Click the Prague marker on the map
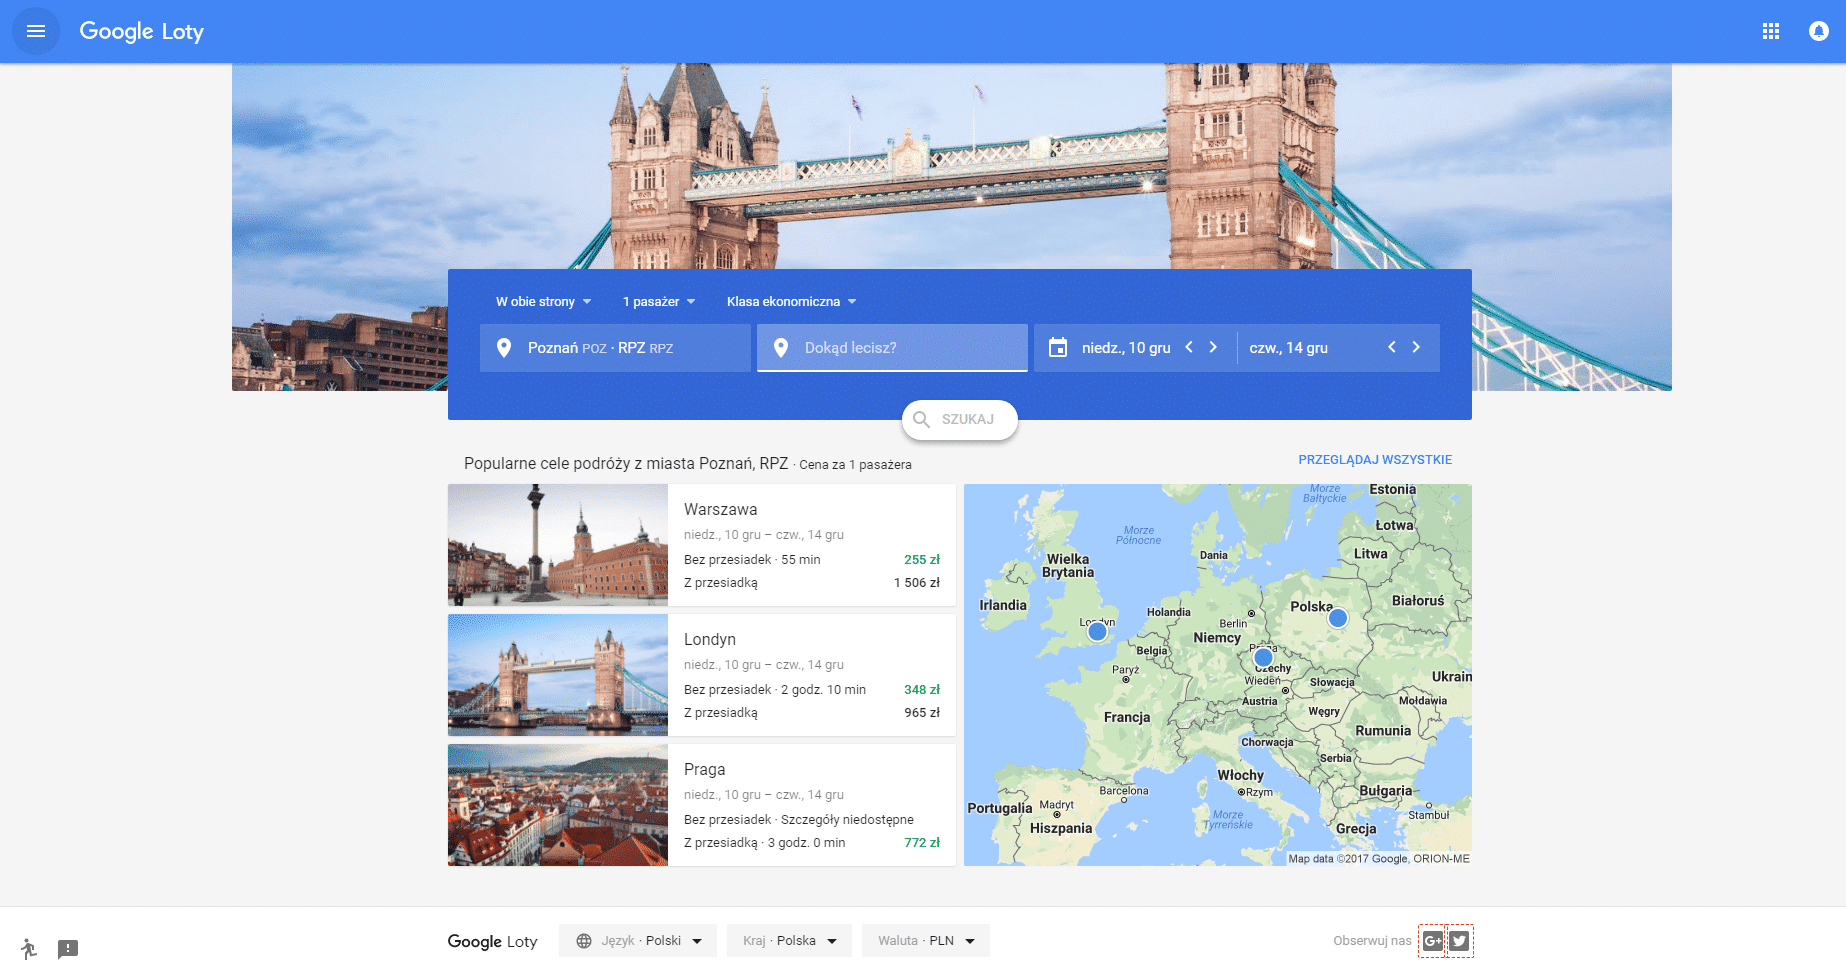 pos(1263,658)
